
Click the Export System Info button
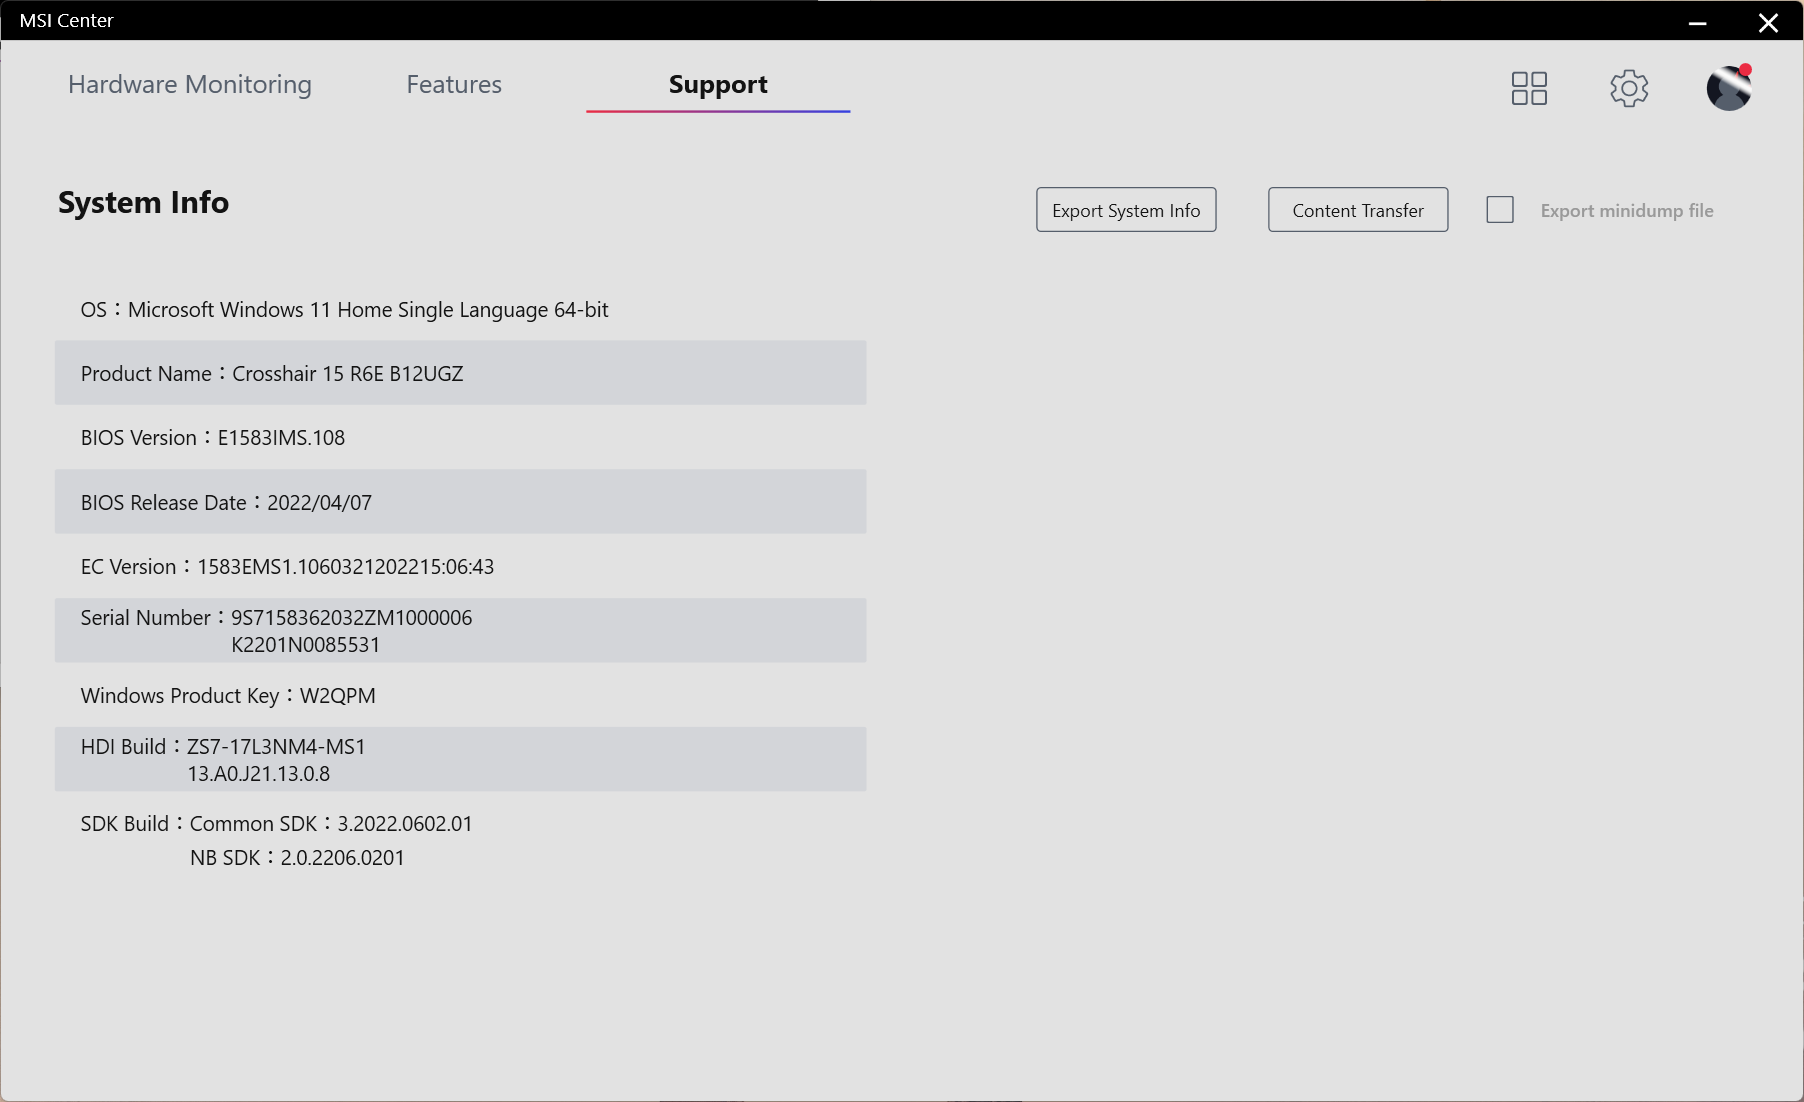(x=1126, y=210)
